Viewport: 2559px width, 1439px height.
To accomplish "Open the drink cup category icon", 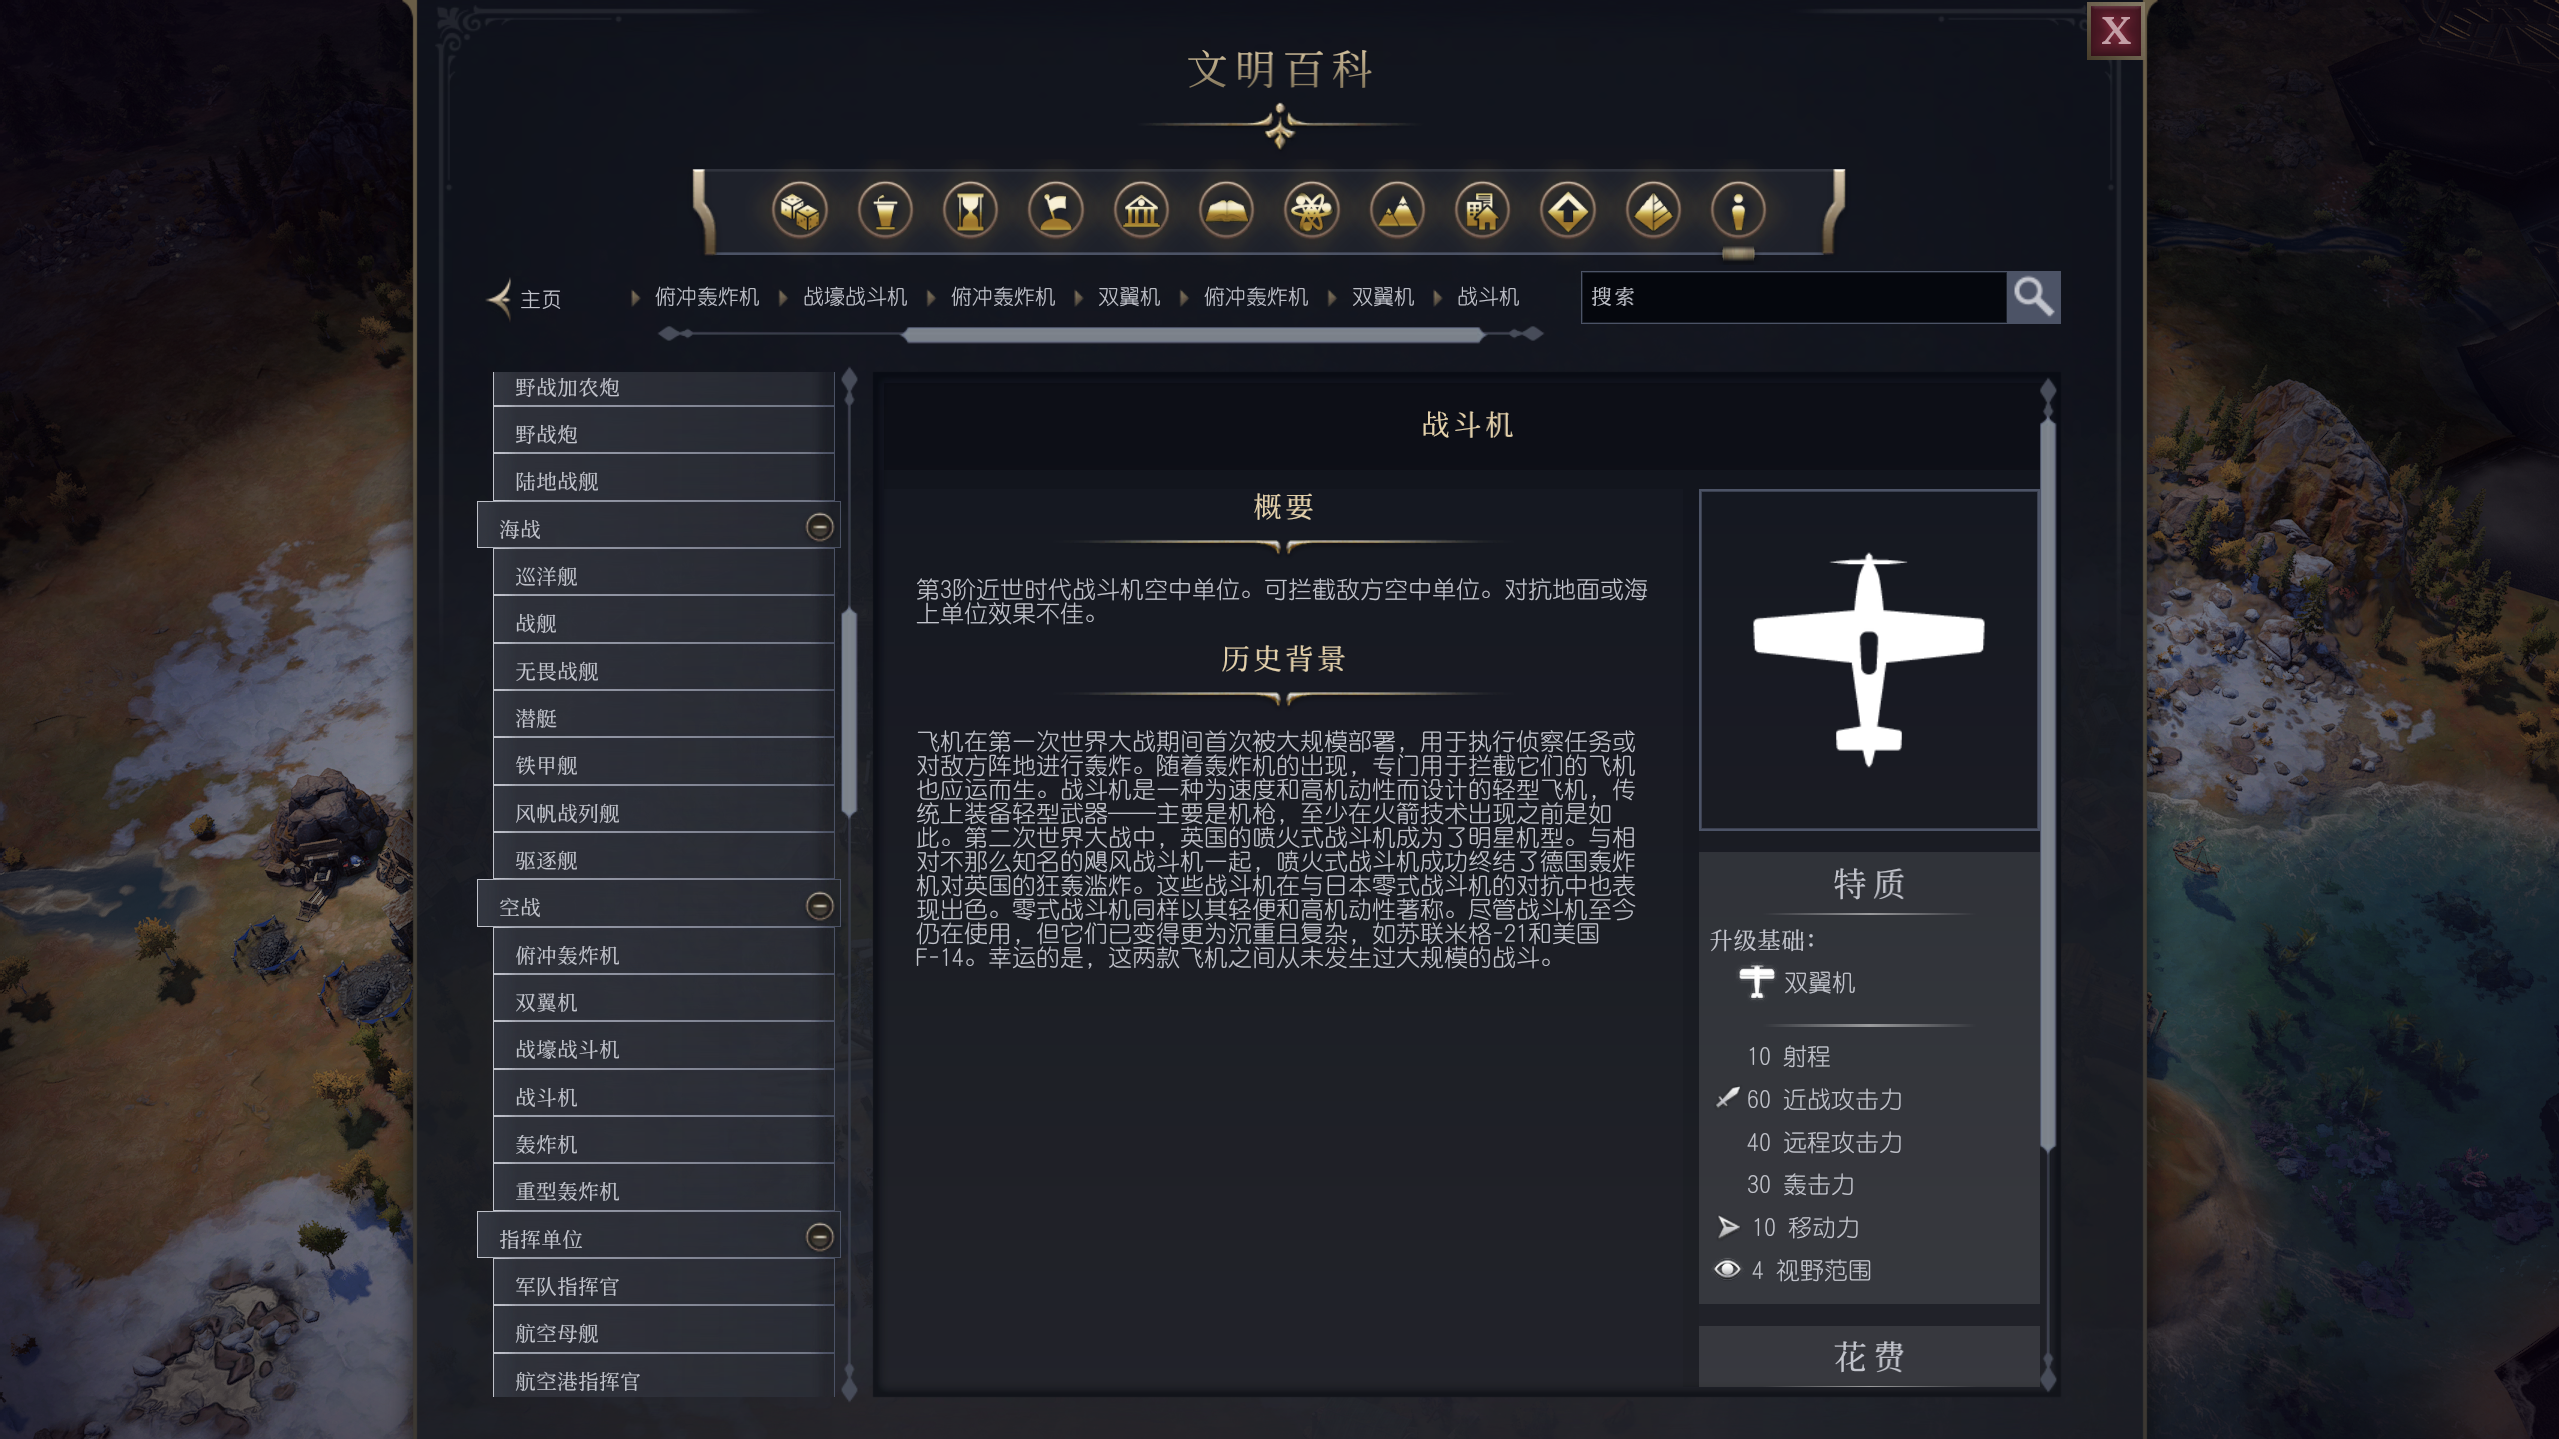I will (x=885, y=211).
